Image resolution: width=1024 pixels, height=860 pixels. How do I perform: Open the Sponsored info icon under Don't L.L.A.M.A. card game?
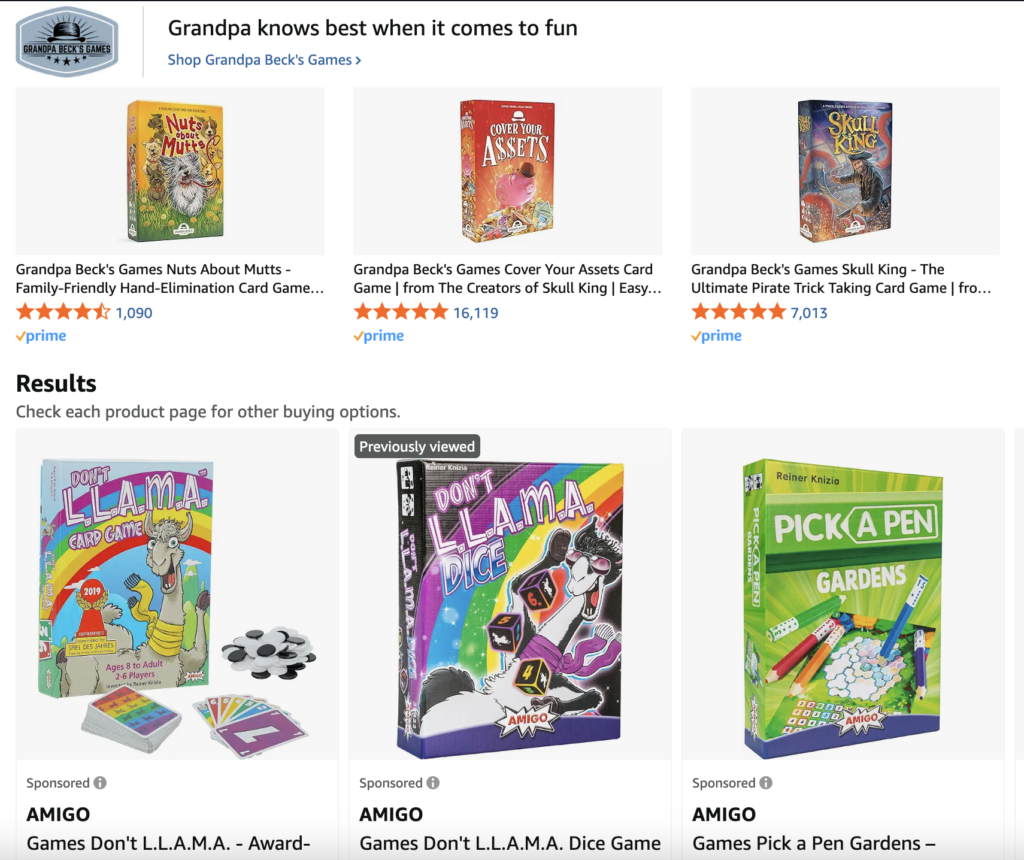pos(100,782)
